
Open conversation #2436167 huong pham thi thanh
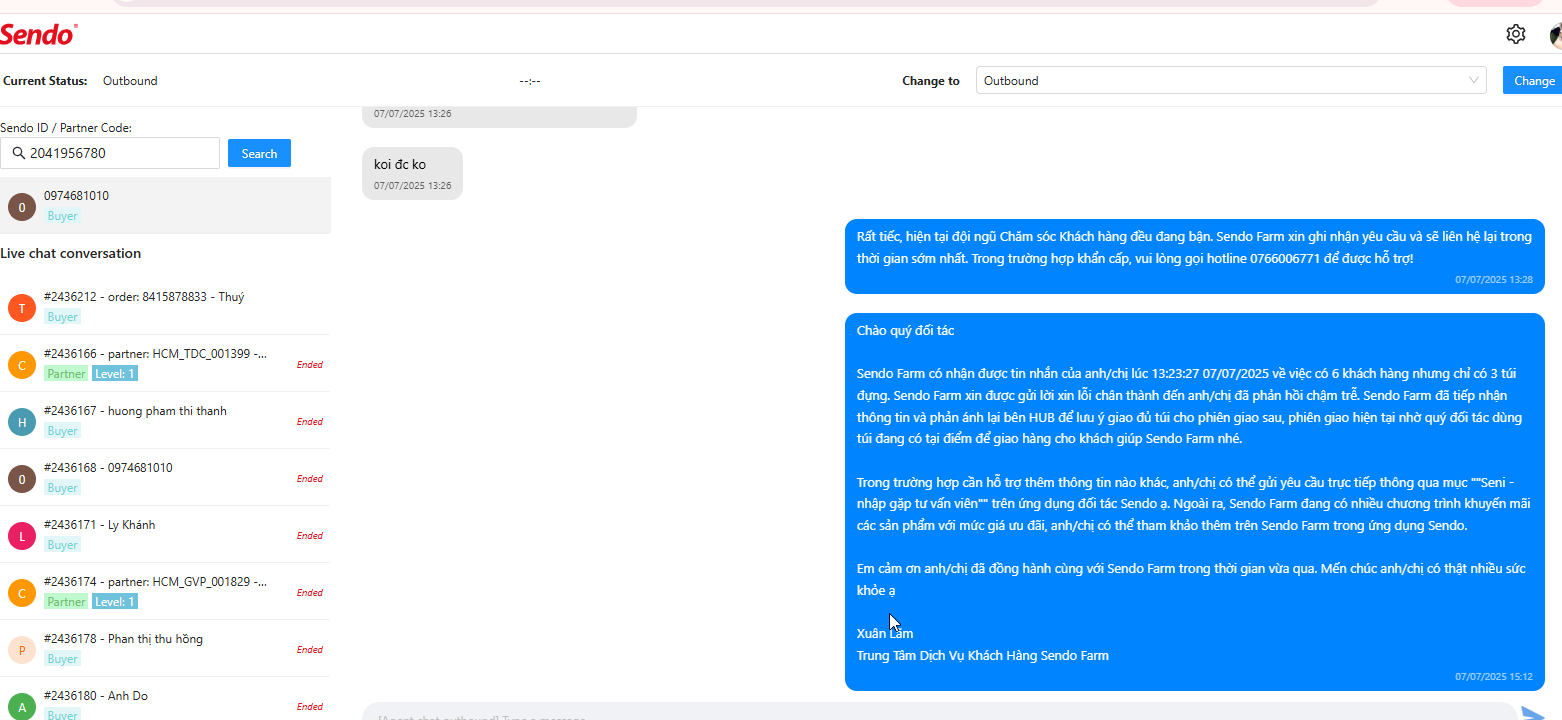coord(165,421)
